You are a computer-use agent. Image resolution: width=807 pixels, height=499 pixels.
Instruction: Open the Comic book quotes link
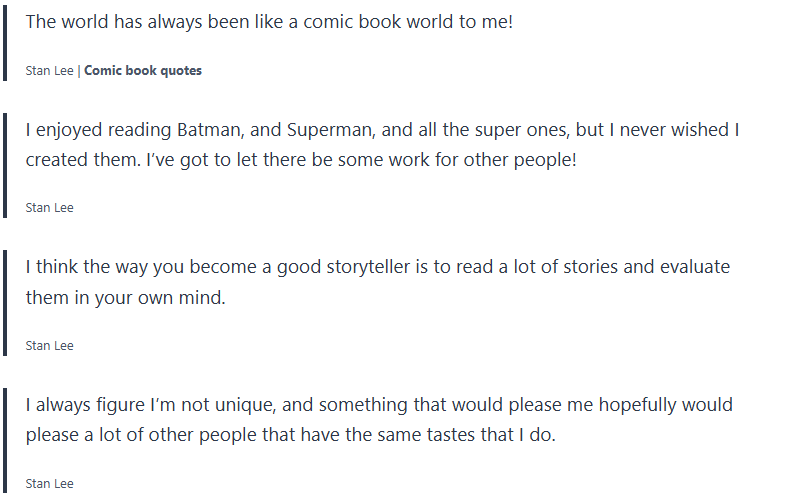pos(143,71)
